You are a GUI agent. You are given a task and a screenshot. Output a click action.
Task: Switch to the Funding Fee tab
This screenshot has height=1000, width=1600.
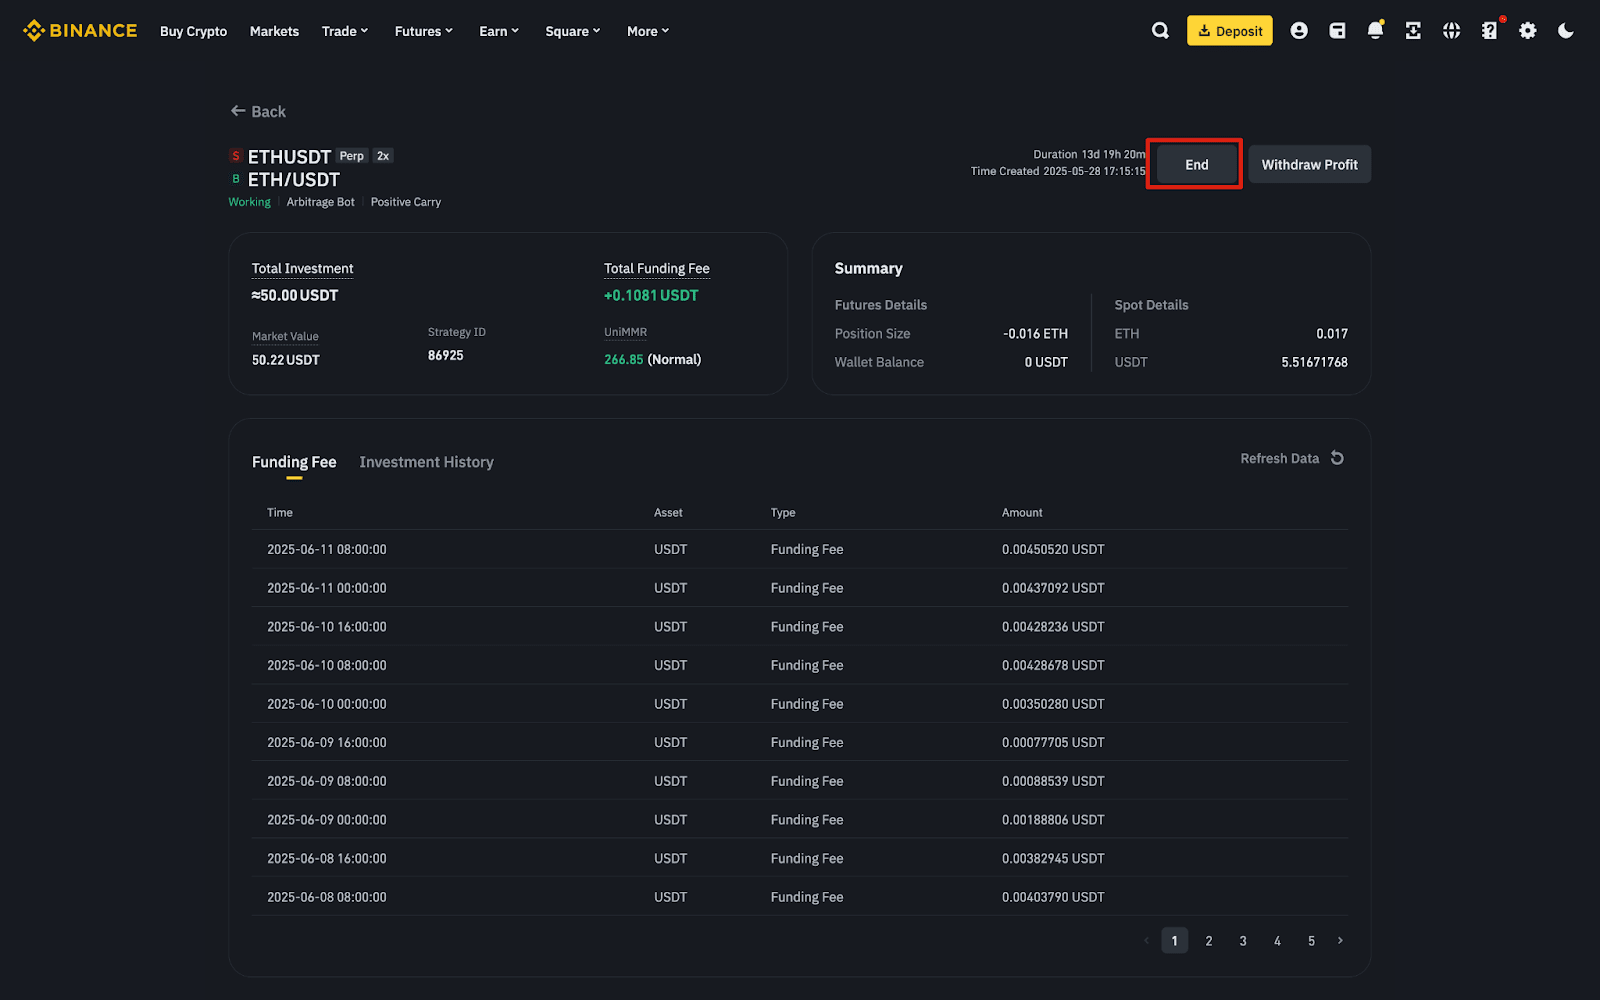[294, 462]
